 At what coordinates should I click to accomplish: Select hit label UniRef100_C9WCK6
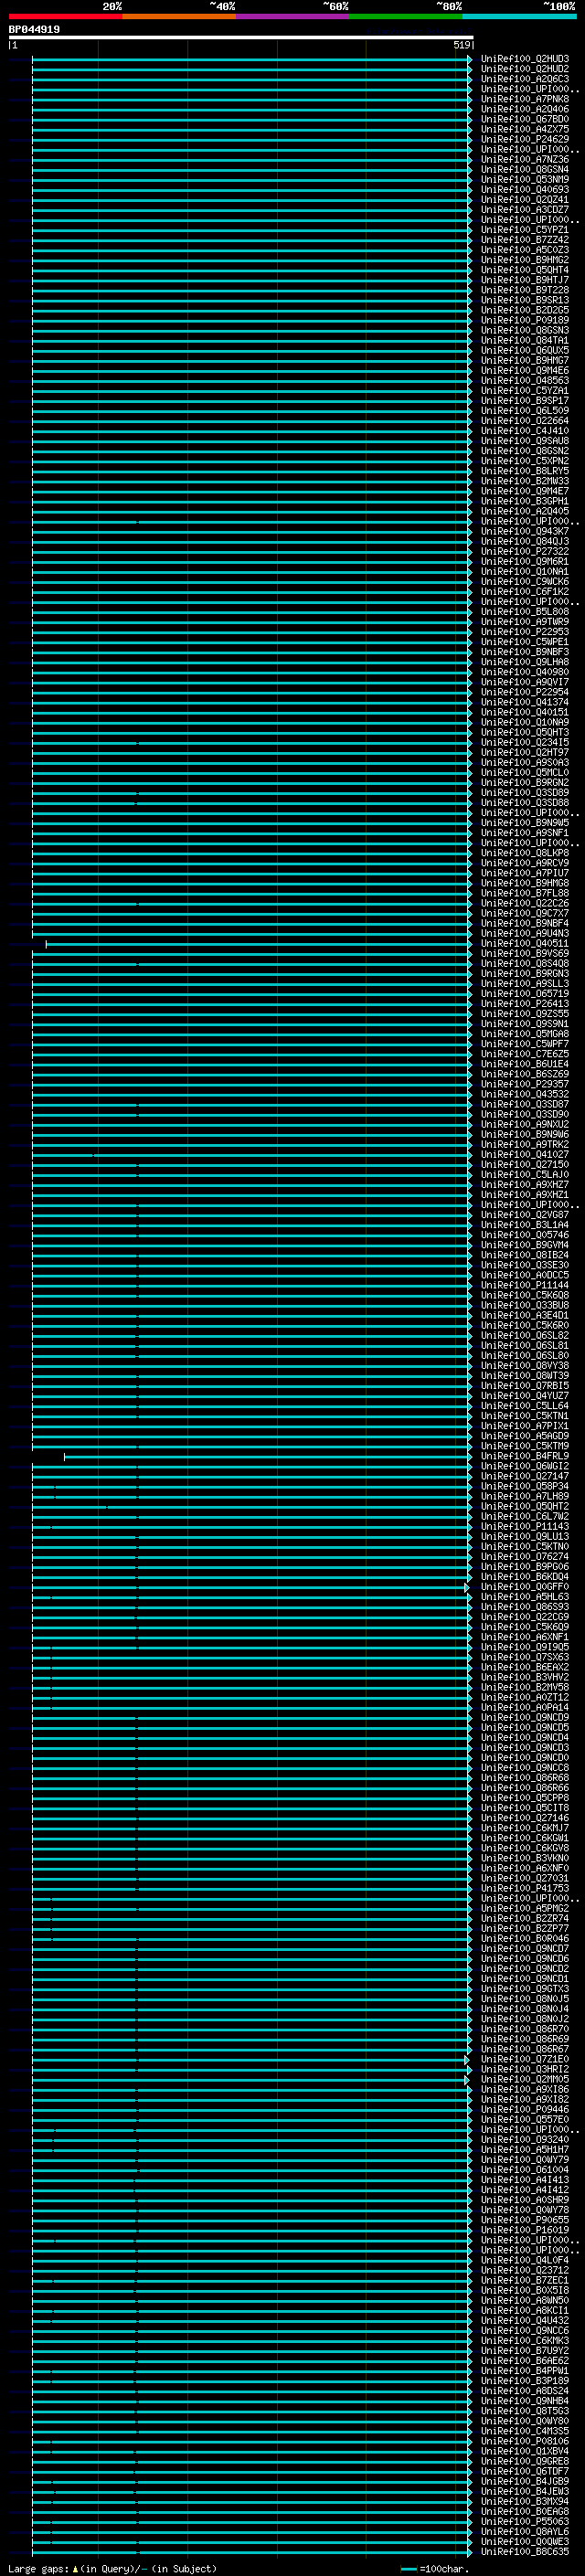click(x=525, y=581)
